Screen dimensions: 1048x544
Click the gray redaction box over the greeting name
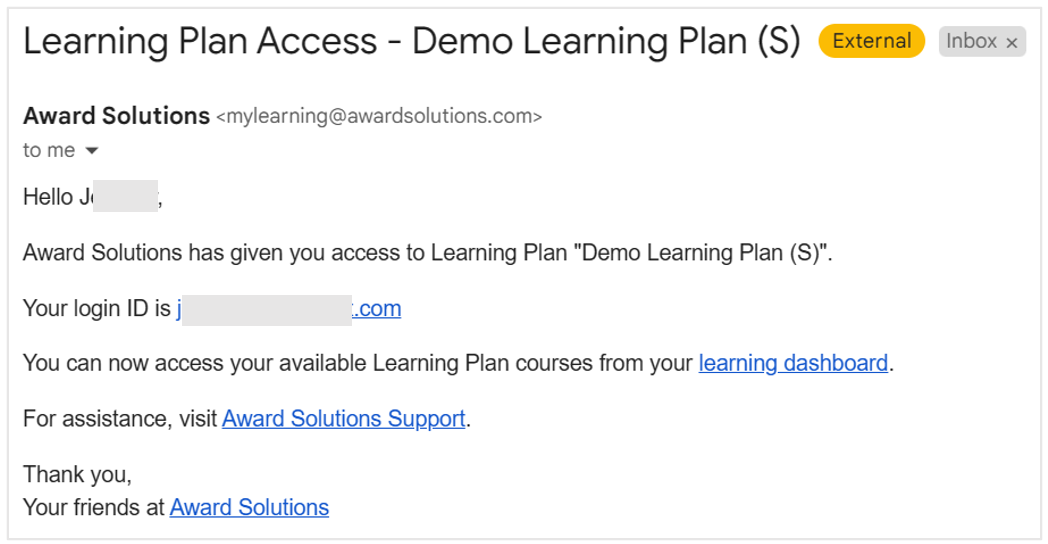coord(126,196)
